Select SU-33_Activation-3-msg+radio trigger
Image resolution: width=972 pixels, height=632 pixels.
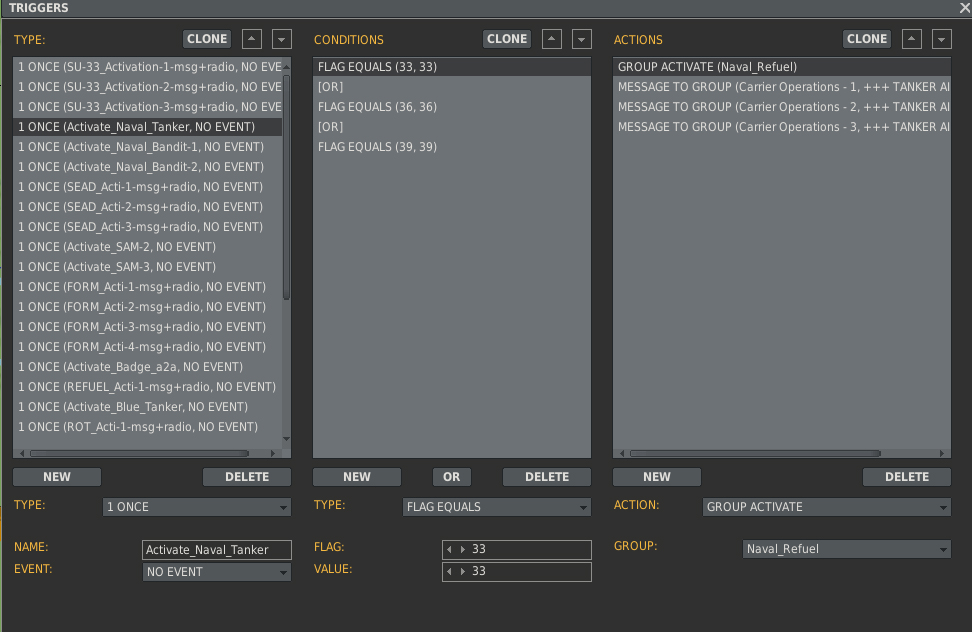pos(148,107)
